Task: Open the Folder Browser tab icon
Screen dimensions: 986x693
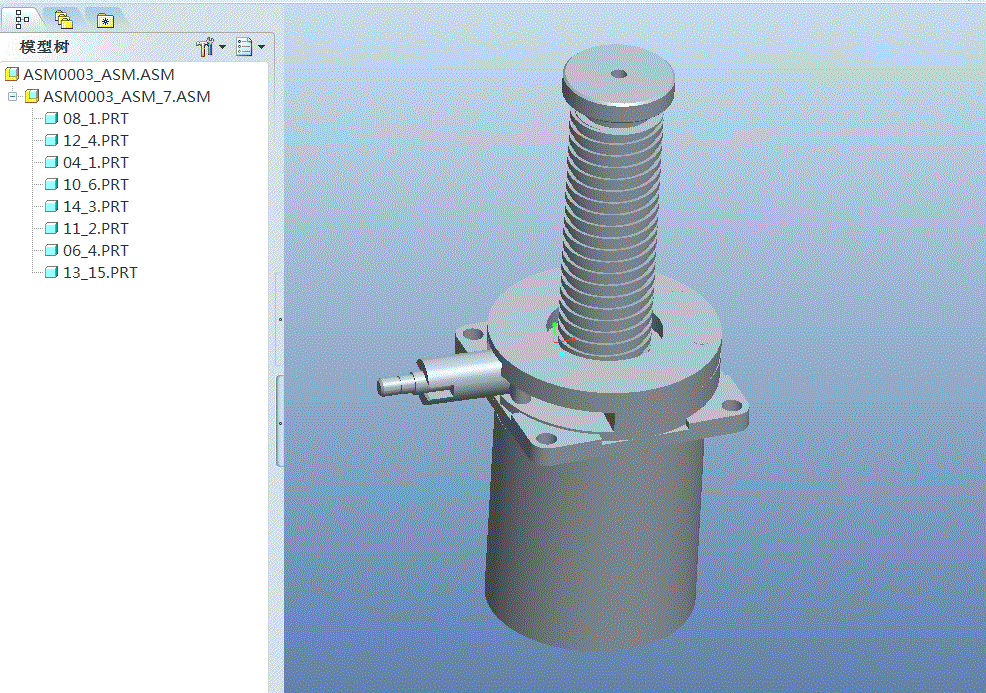Action: tap(64, 20)
